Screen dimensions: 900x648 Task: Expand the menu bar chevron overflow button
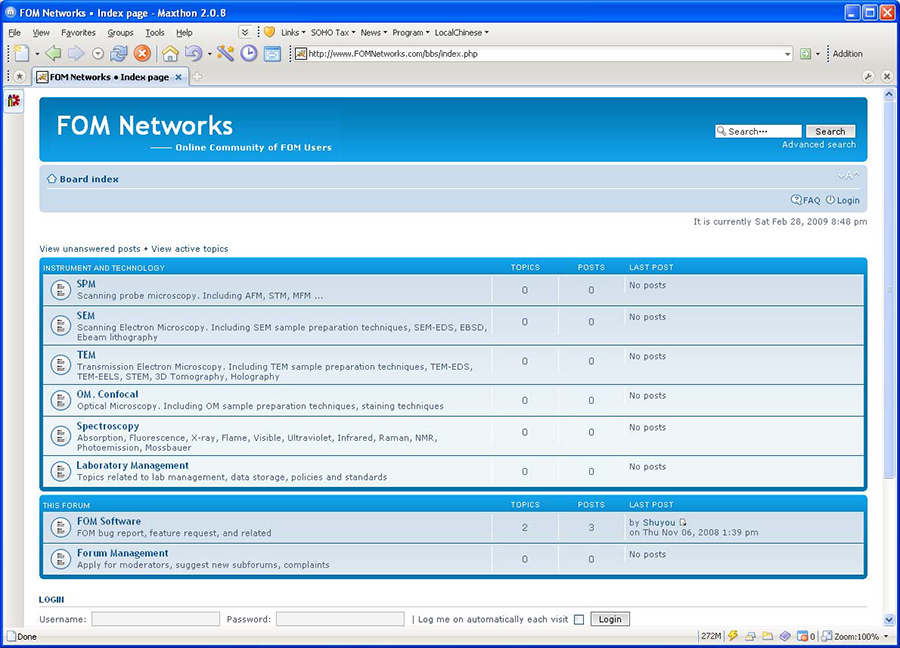(245, 32)
